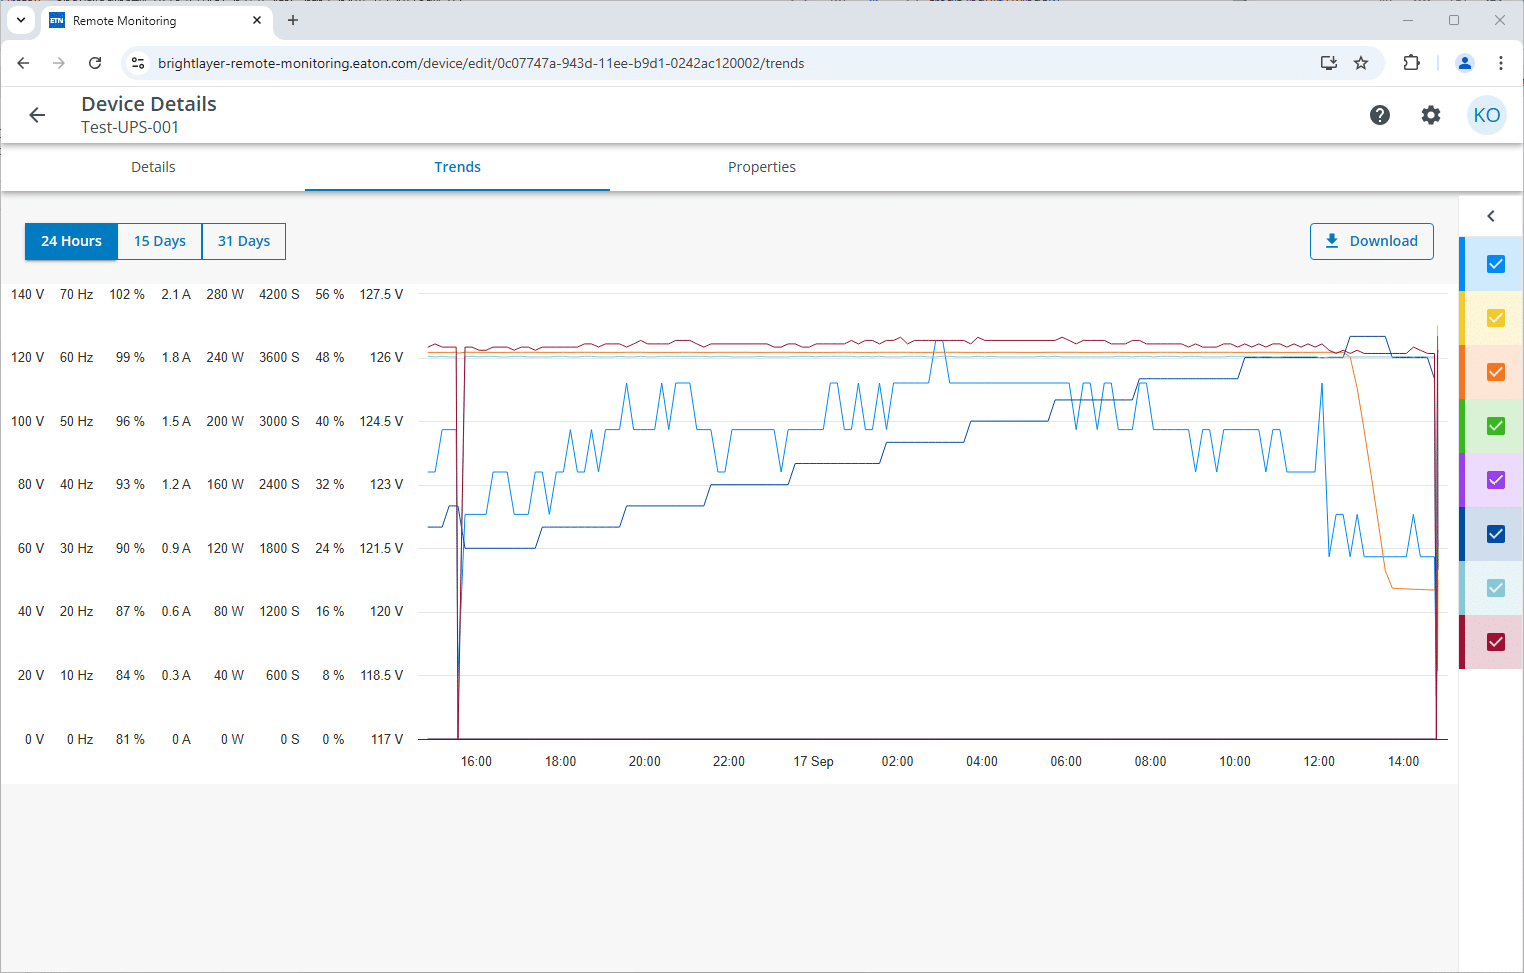Click the address bar URL

(481, 63)
